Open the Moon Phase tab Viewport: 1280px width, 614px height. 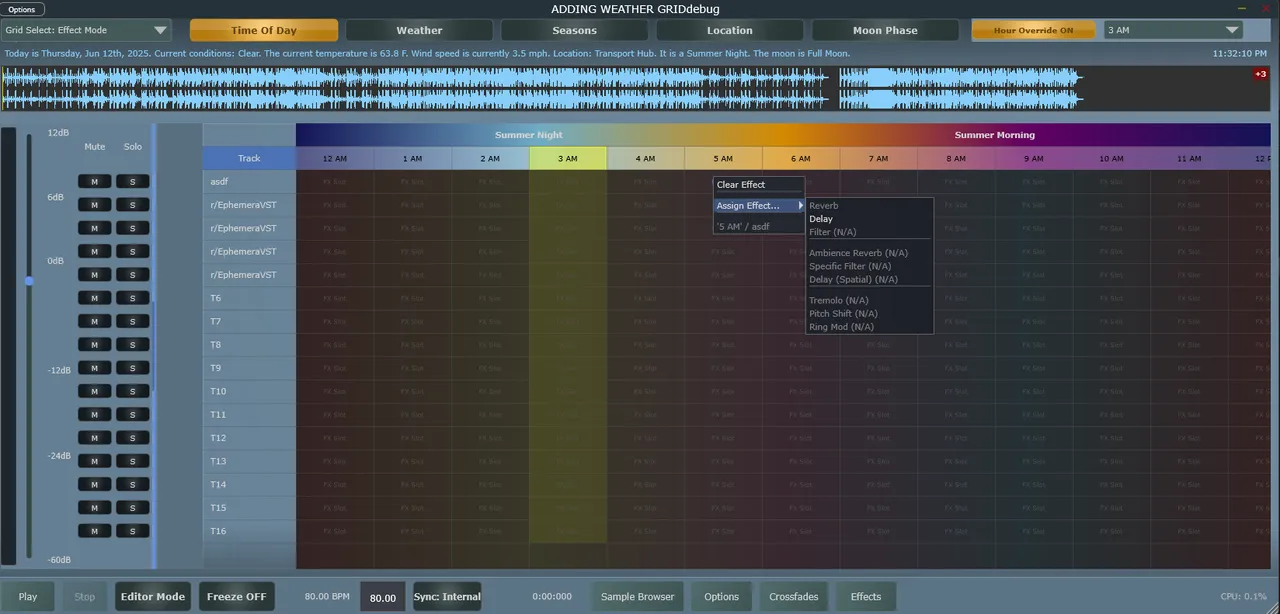tap(884, 29)
